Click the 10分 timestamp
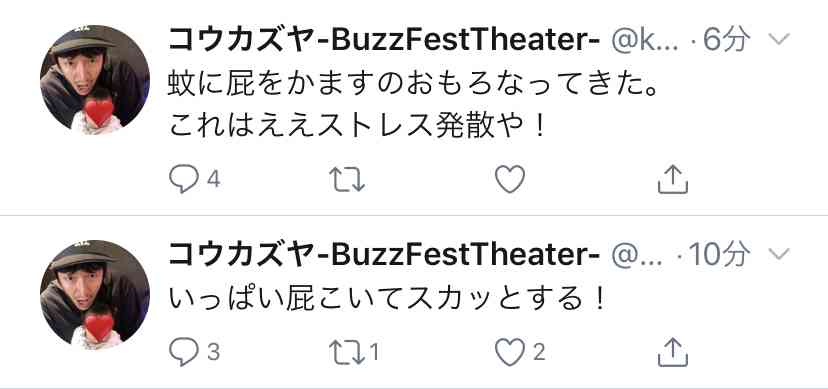Screen dimensions: 828x389 coord(719,255)
